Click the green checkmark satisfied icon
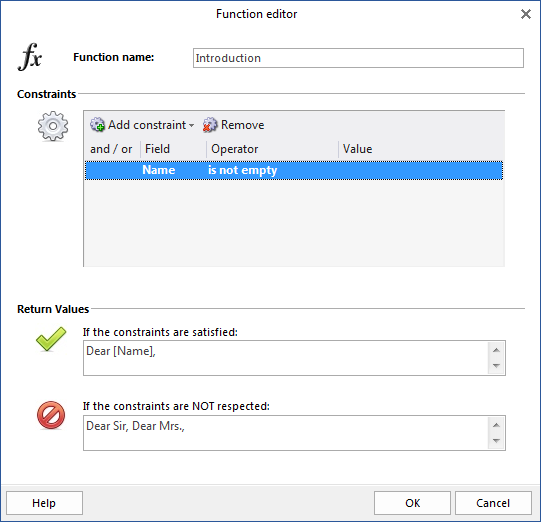 (x=51, y=339)
